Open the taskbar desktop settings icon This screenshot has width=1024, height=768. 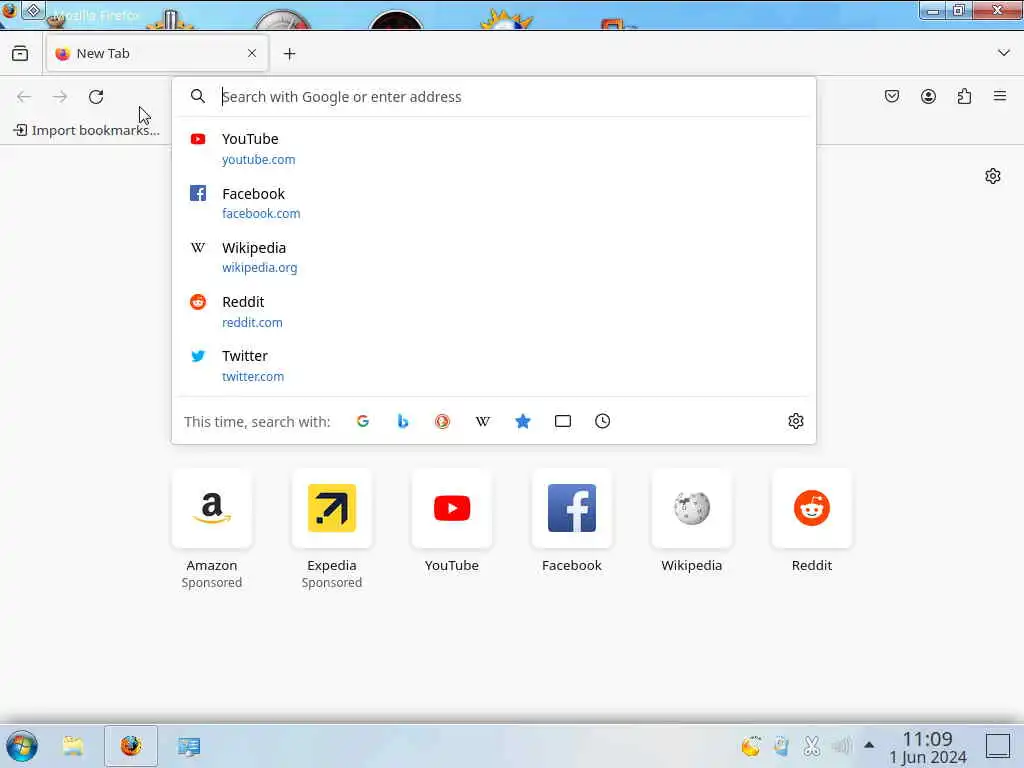pyautogui.click(x=189, y=746)
